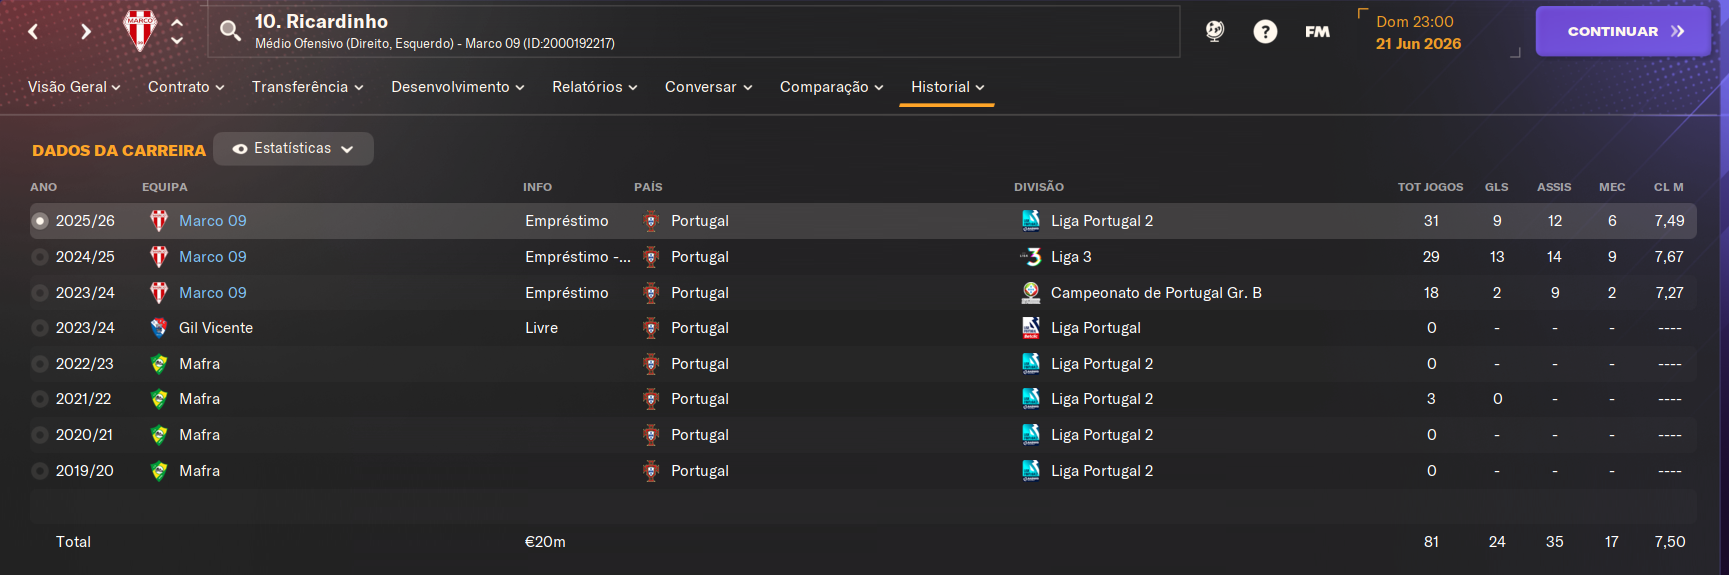Click the search magnifier icon
Screen dimensions: 1729x575
tap(231, 31)
